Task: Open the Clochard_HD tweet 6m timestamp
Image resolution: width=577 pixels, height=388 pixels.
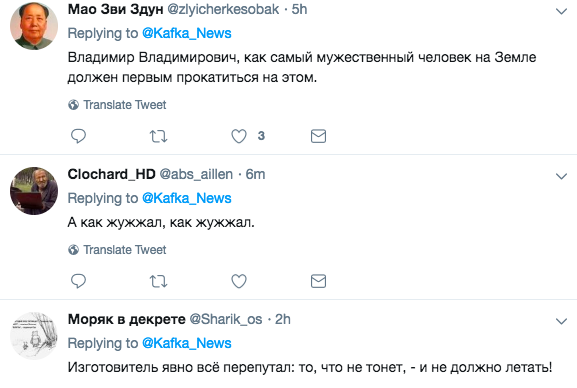Action: (x=255, y=174)
